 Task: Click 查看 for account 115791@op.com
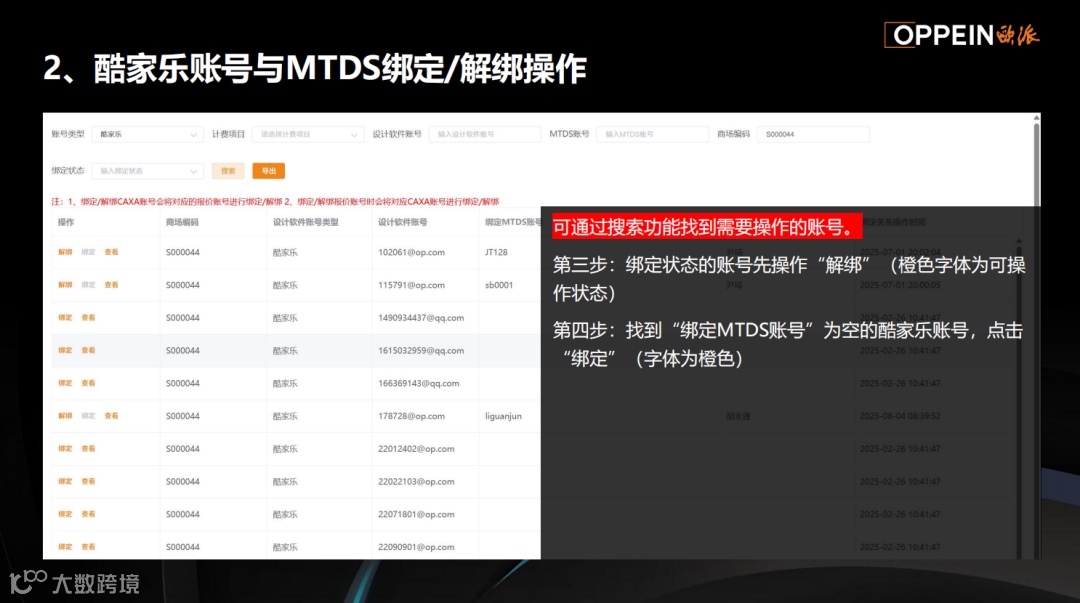pyautogui.click(x=112, y=285)
